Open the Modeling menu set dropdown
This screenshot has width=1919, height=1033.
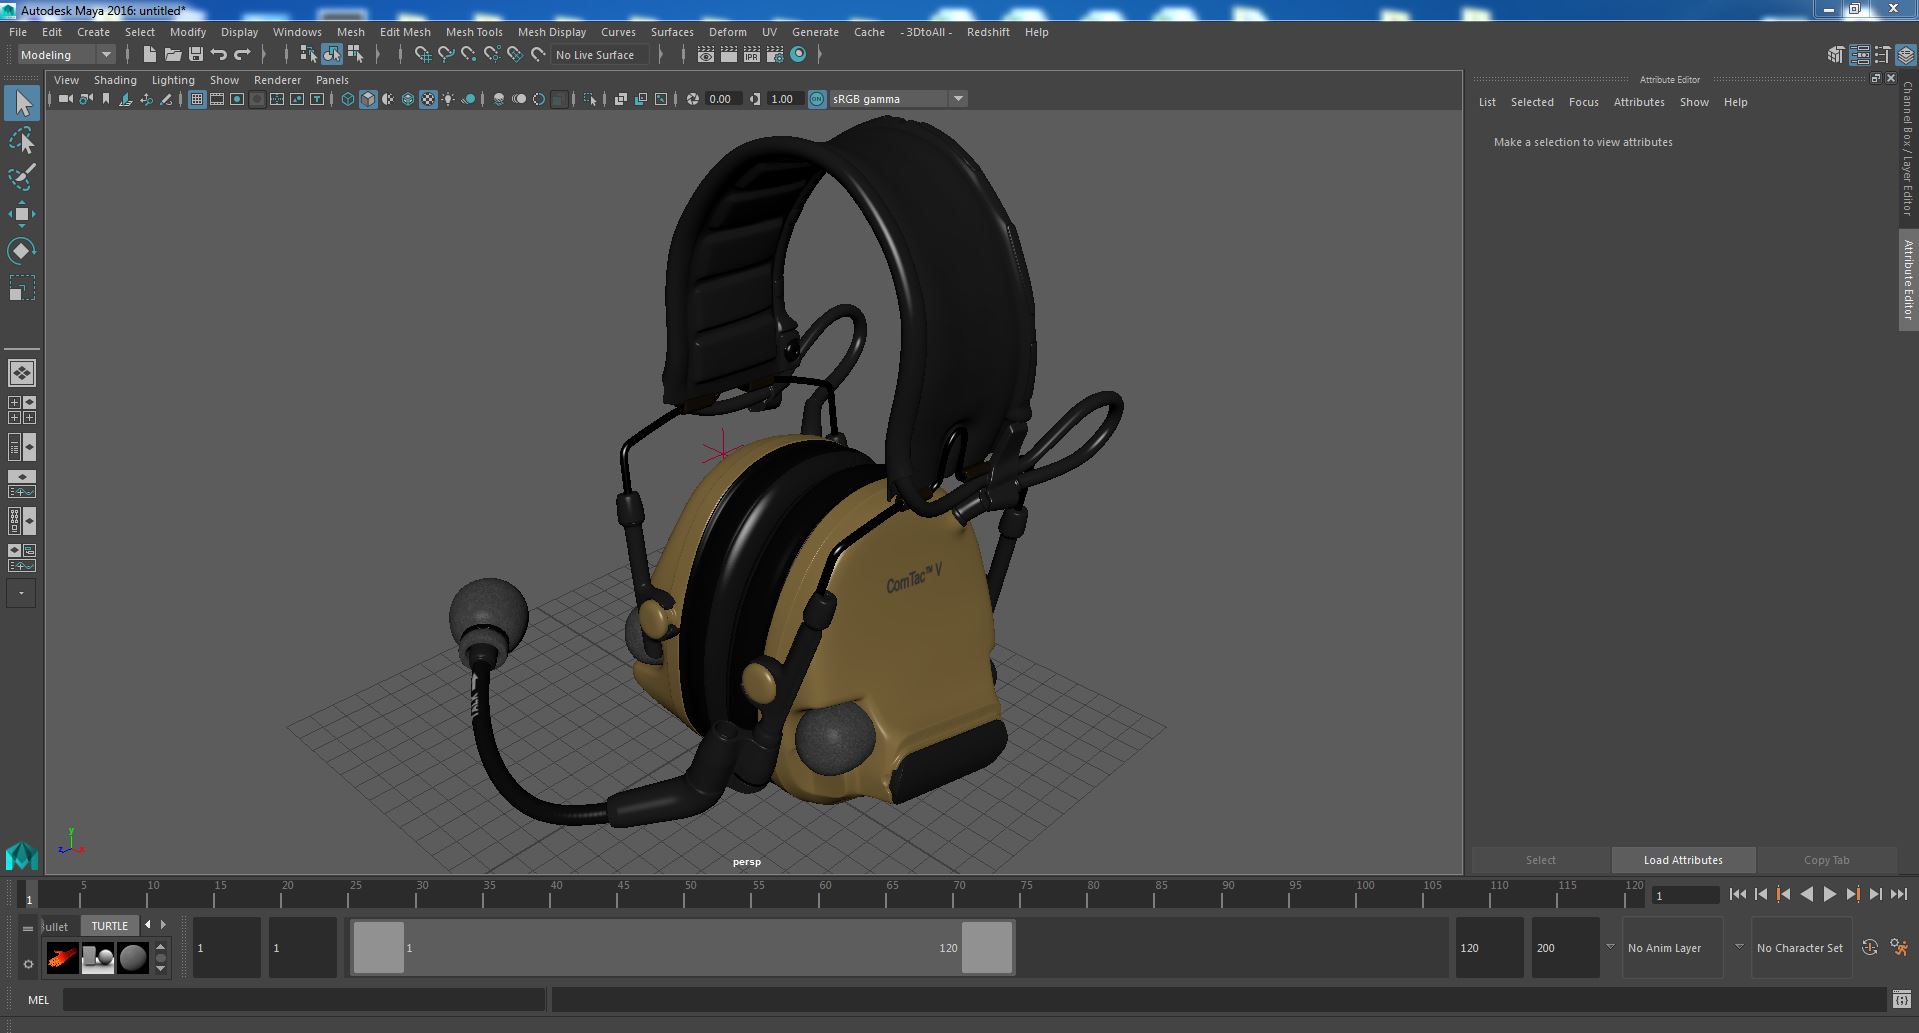66,55
